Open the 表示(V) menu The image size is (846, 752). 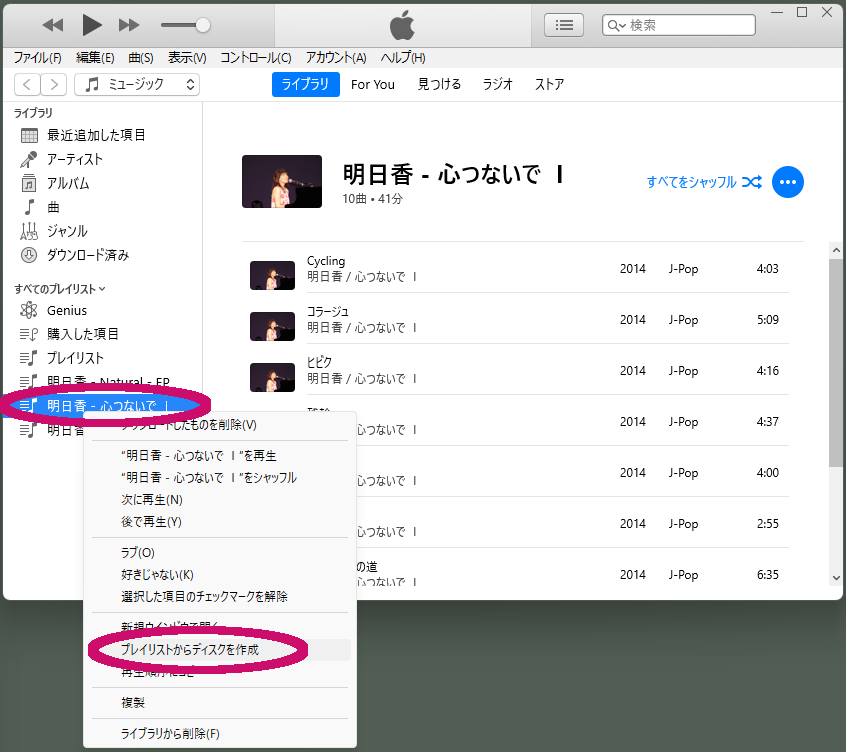(x=187, y=58)
